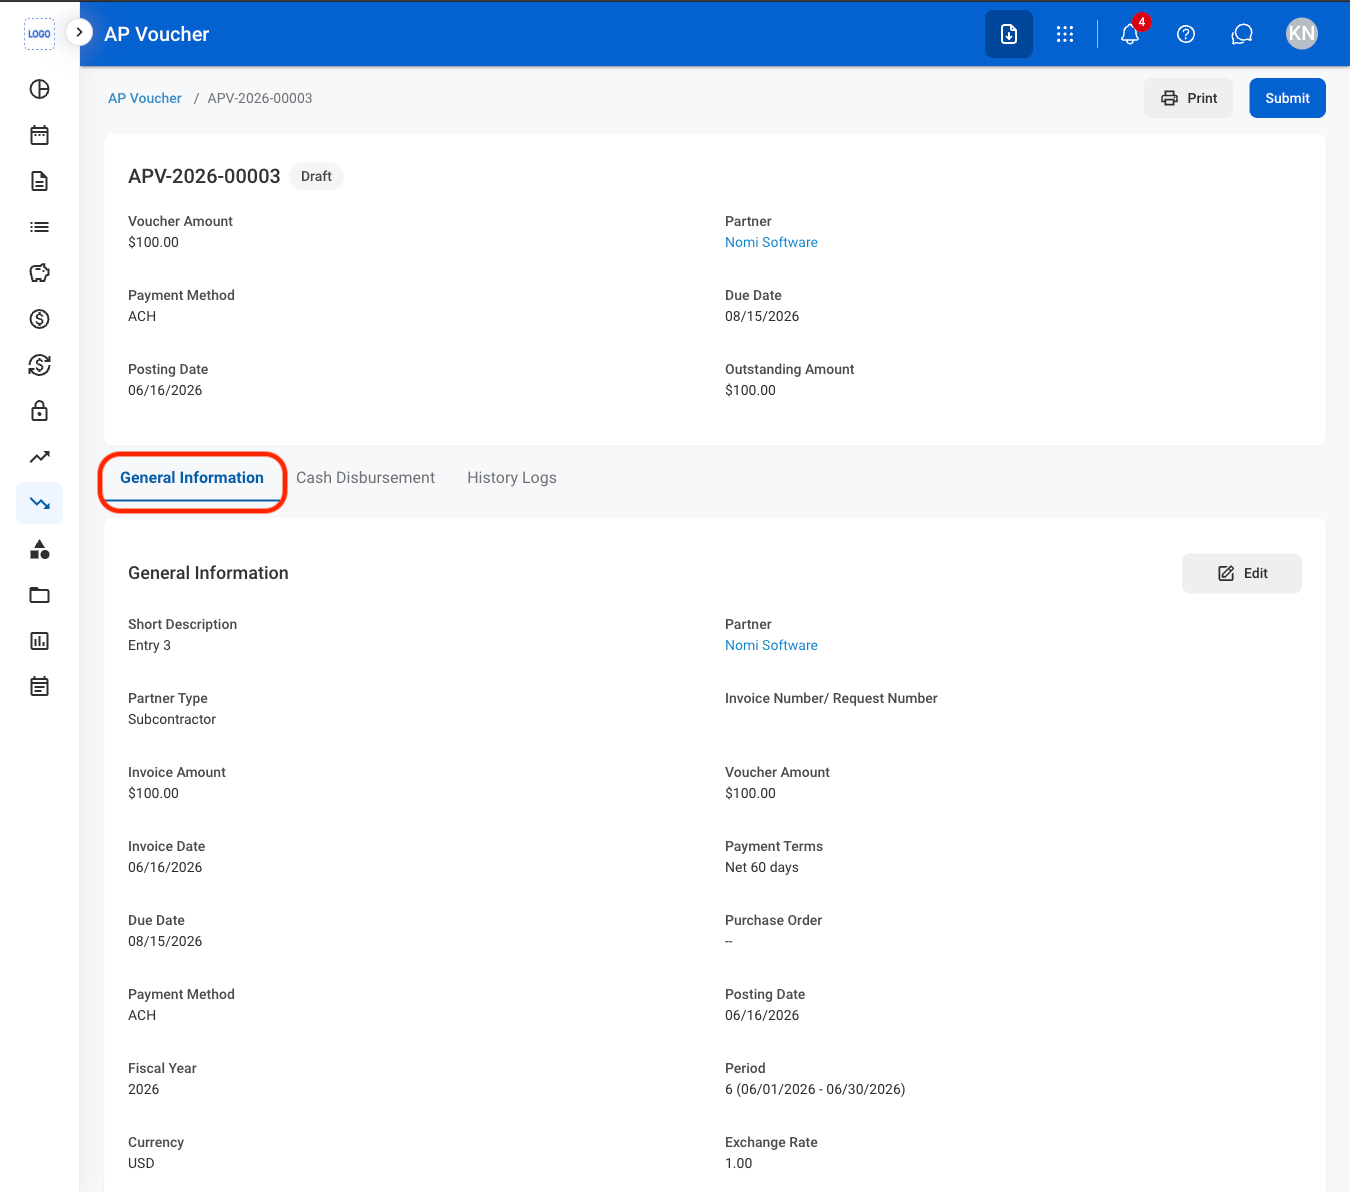Click the LOGO image in the sidebar

click(39, 33)
